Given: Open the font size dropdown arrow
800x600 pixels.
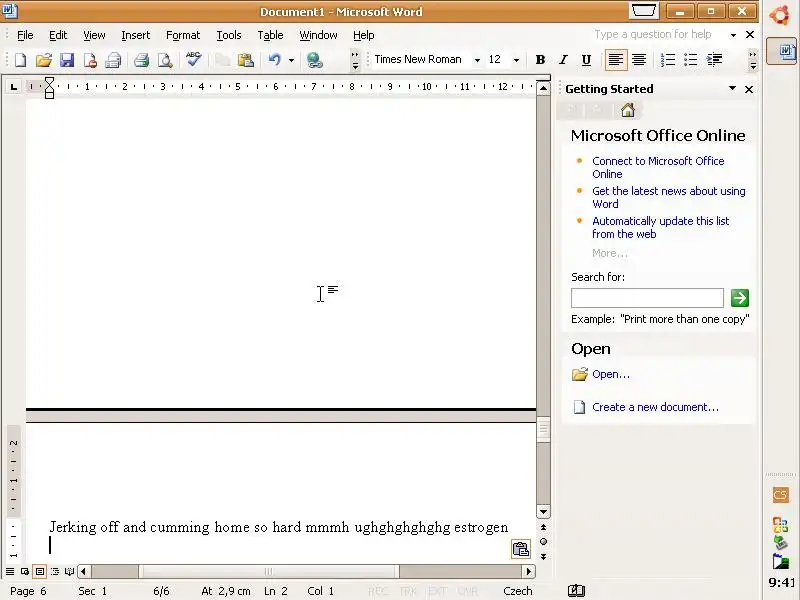Looking at the screenshot, I should (x=516, y=60).
